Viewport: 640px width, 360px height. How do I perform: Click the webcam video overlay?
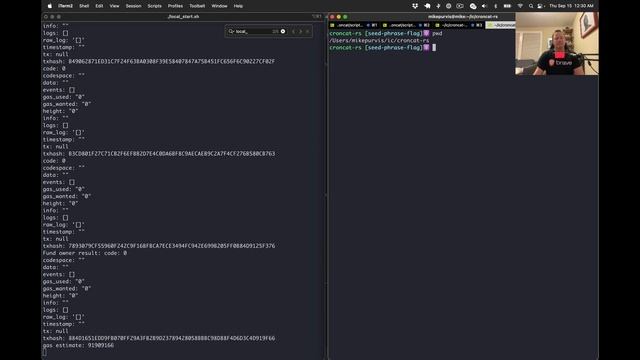[557, 44]
